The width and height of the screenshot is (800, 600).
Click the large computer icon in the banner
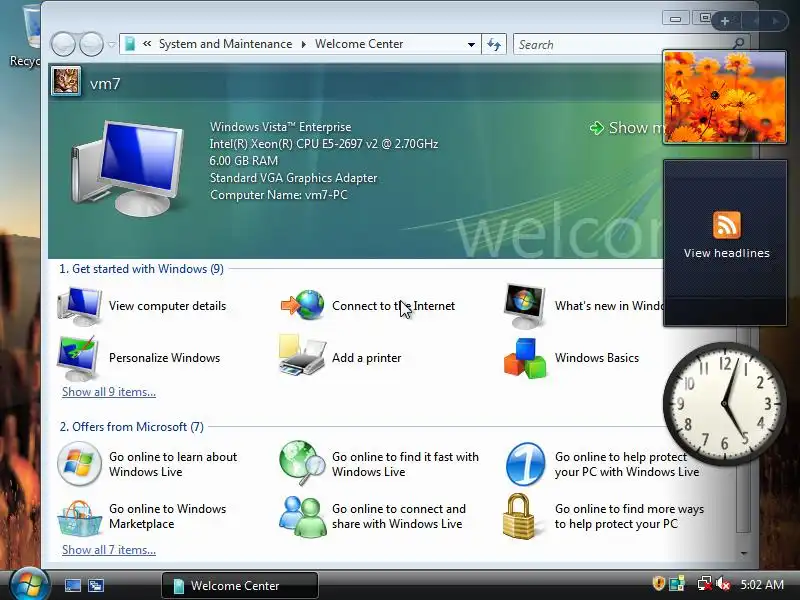coord(127,168)
